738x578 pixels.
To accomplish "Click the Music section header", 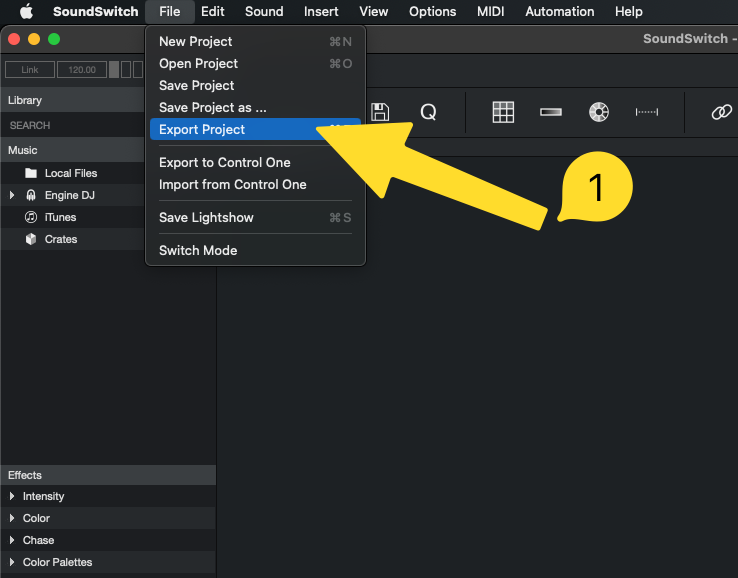I will pos(73,150).
